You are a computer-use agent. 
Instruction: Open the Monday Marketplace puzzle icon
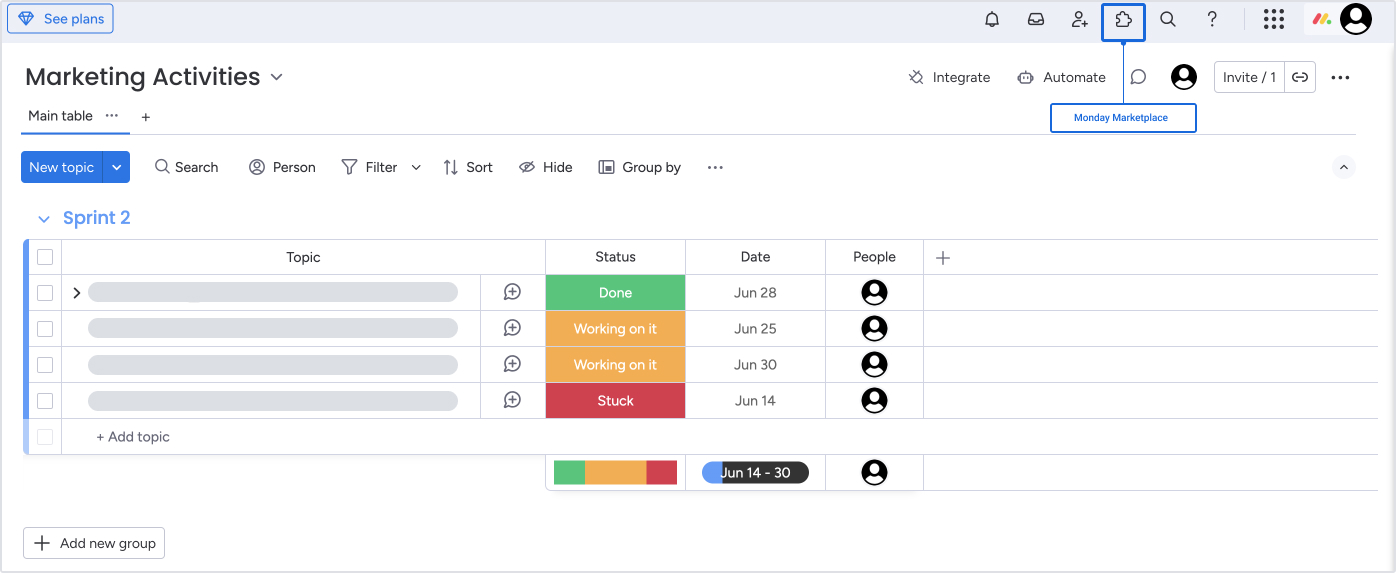(1123, 20)
